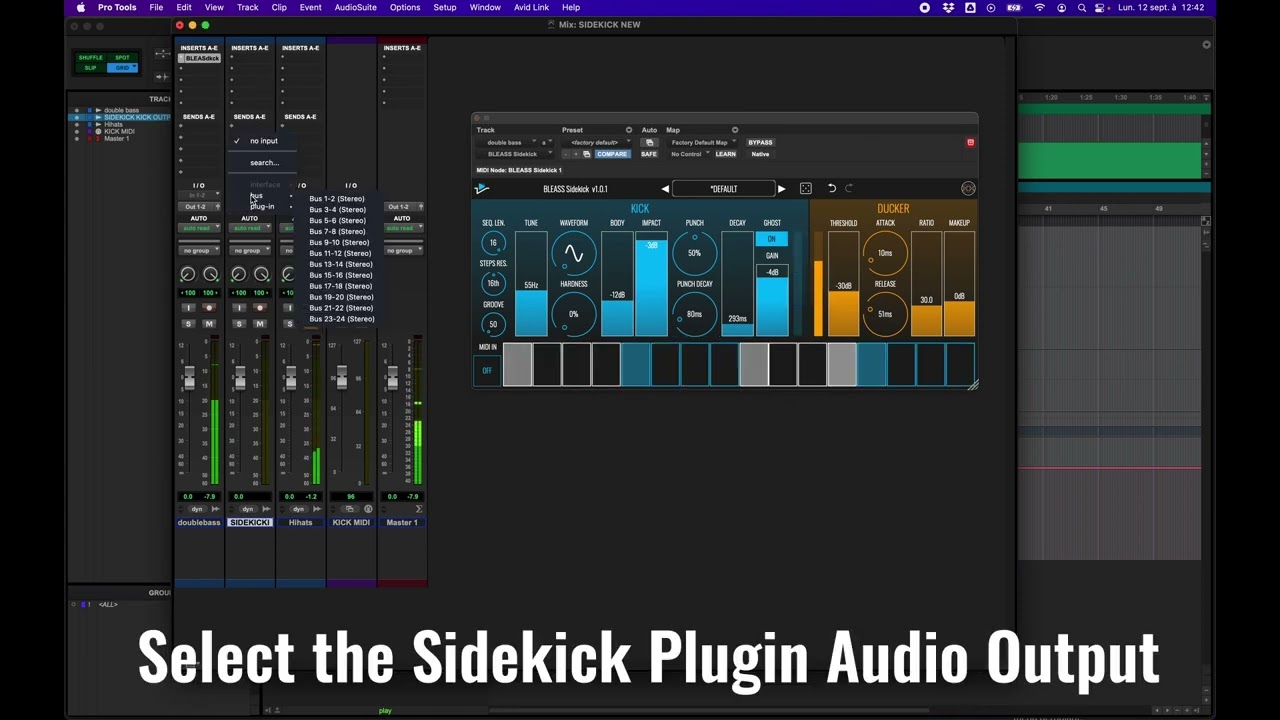Click the left pan knob on doublebass channel
This screenshot has height=720, width=1280.
click(187, 274)
